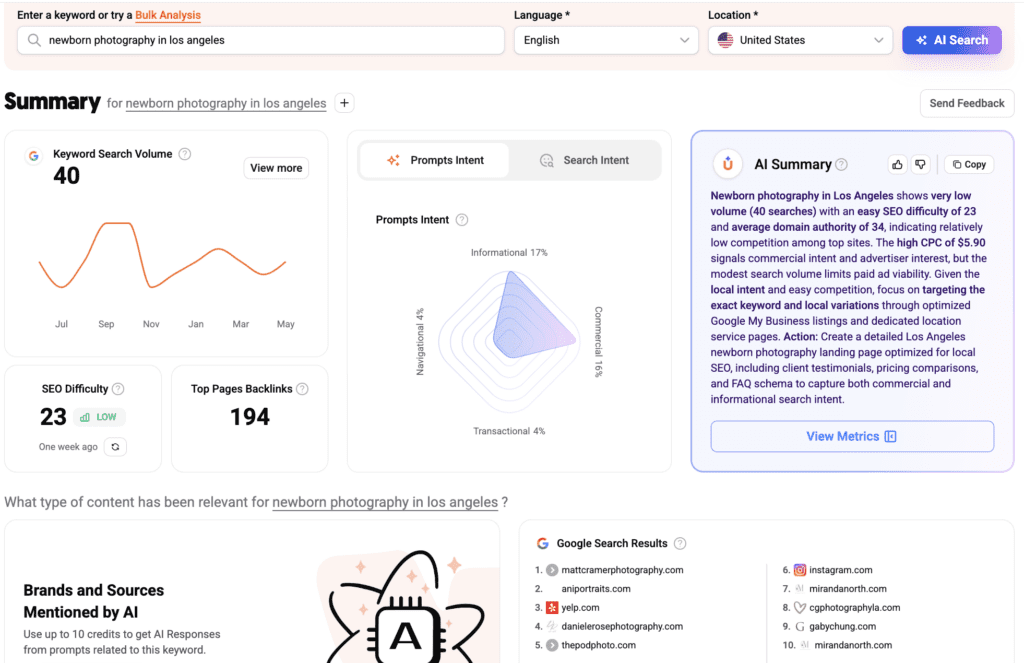Click the Navigational 4% label
The image size is (1024, 663).
(x=420, y=342)
